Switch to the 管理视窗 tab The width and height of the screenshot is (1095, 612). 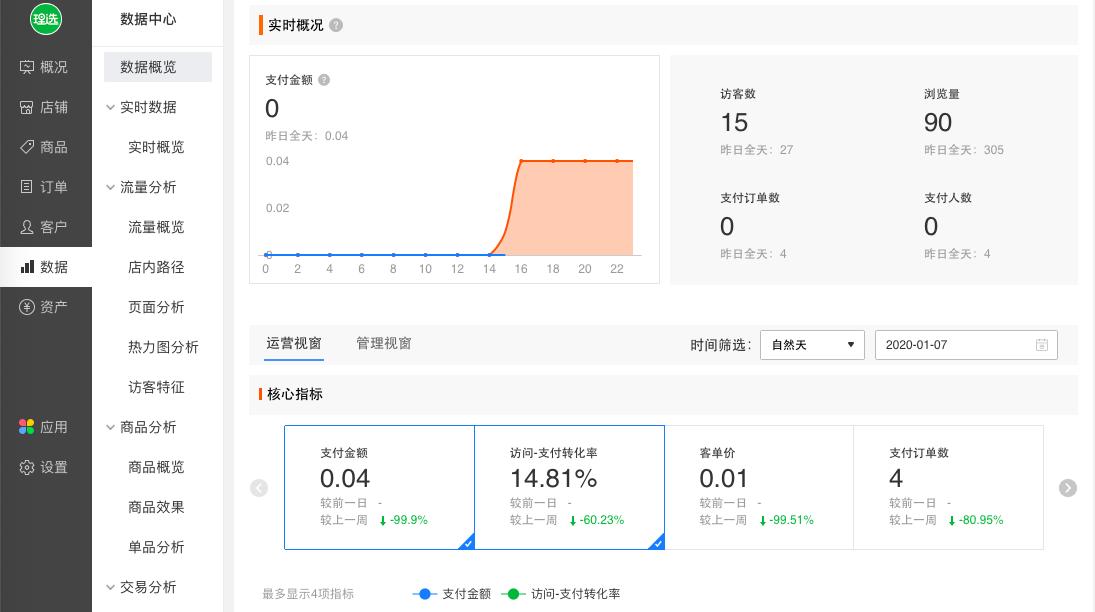pos(383,343)
